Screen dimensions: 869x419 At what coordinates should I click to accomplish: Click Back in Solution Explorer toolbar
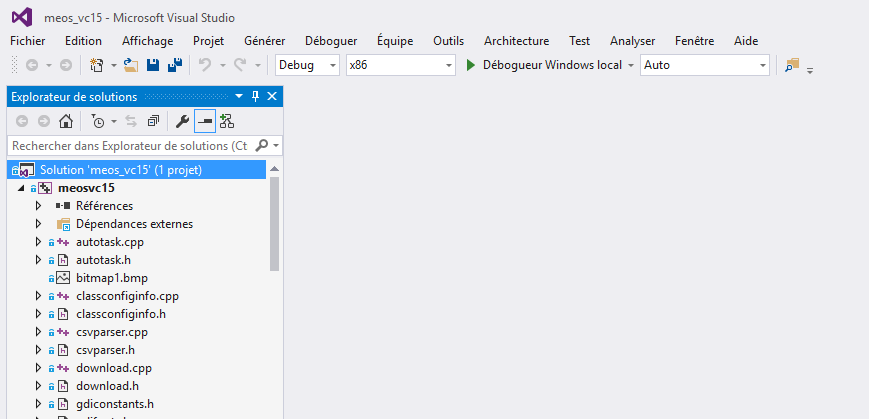pyautogui.click(x=22, y=121)
